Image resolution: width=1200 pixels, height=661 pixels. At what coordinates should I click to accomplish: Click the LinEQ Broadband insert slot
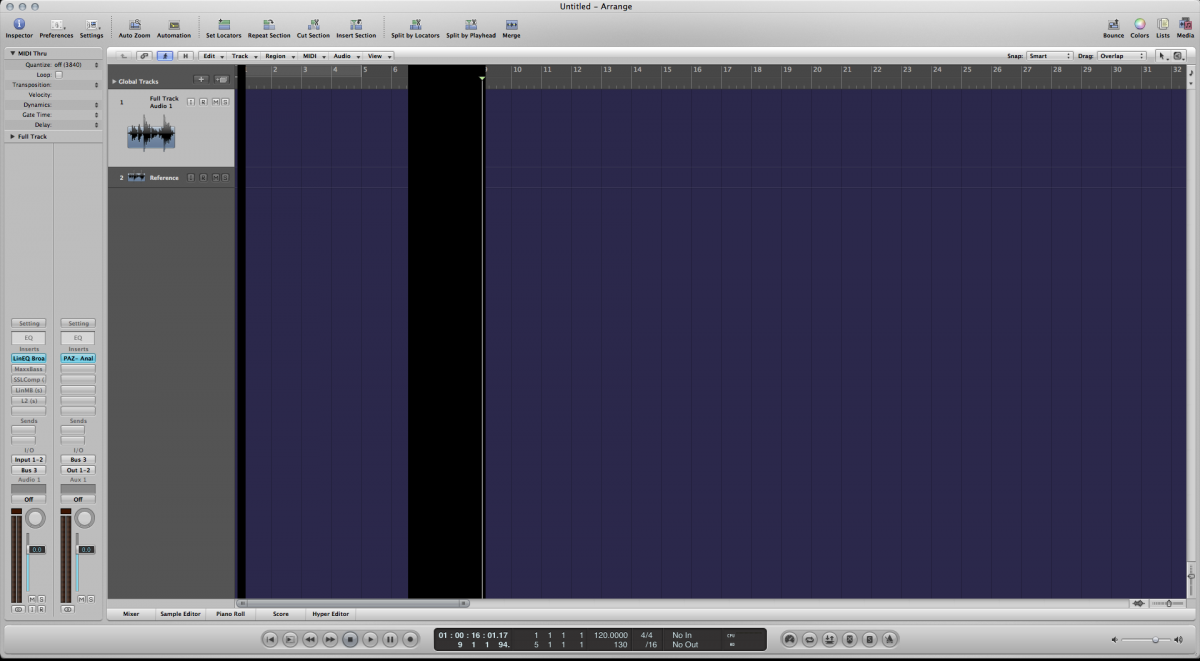point(28,358)
